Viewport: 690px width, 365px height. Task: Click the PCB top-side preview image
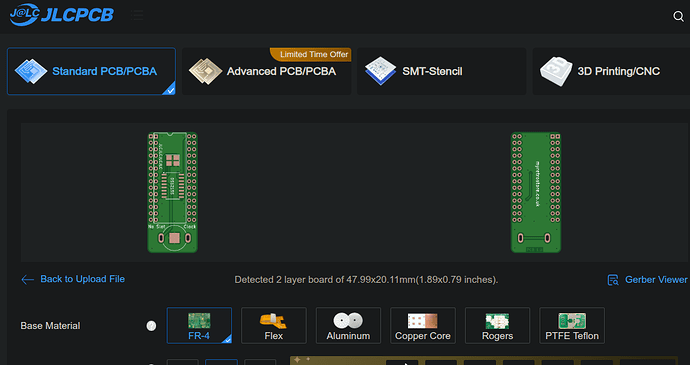(172, 192)
